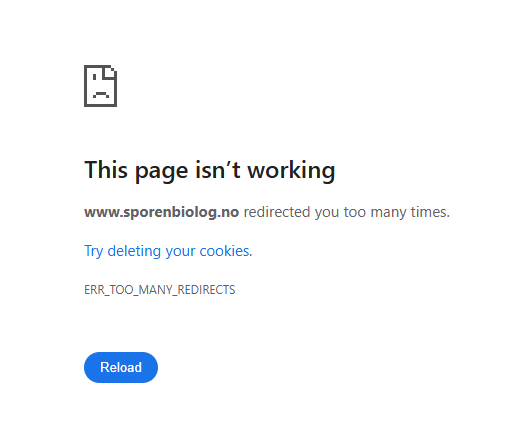Image resolution: width=514 pixels, height=443 pixels.
Task: Click the folded corner of the page icon
Action: [110, 71]
